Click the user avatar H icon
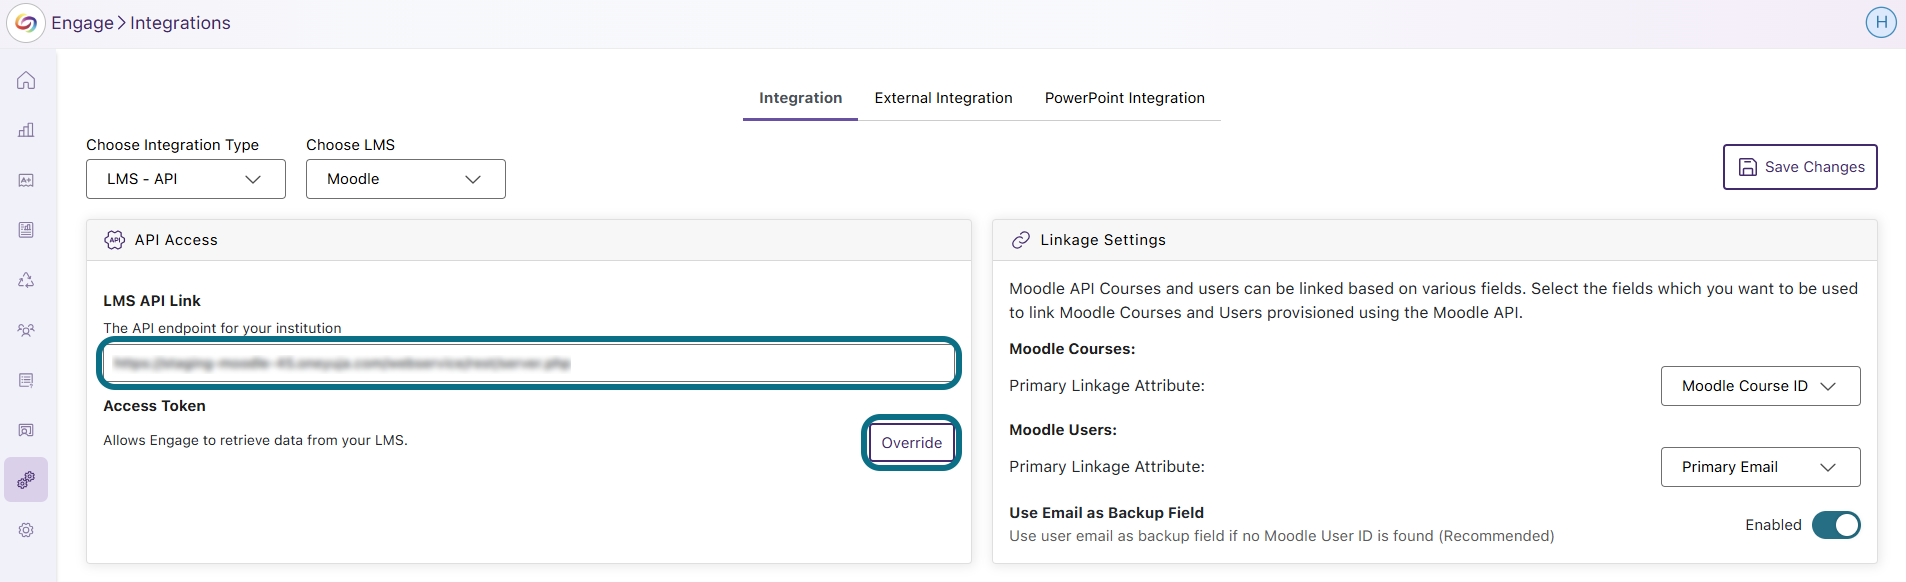 pos(1881,22)
